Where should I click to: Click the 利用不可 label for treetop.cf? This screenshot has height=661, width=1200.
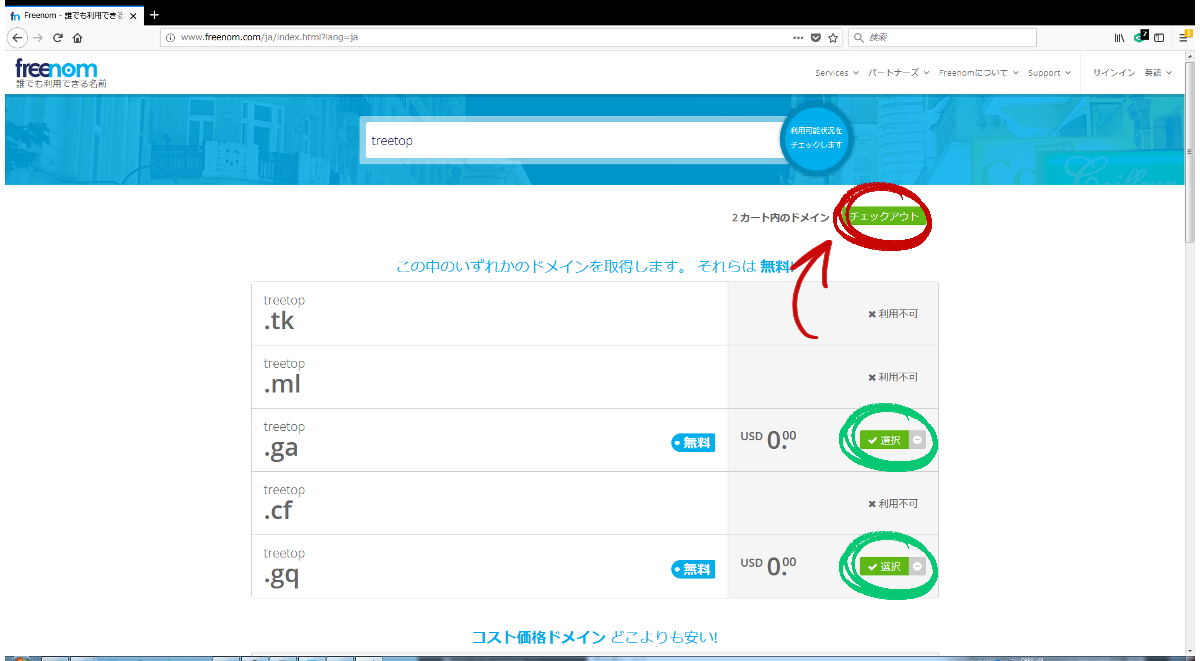click(893, 504)
